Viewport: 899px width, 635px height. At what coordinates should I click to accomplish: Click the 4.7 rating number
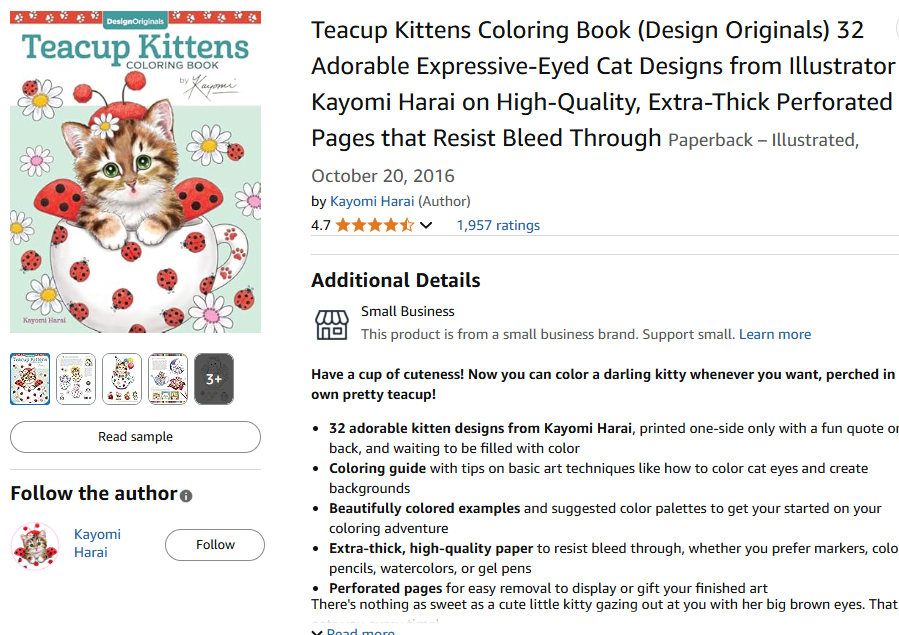point(321,225)
